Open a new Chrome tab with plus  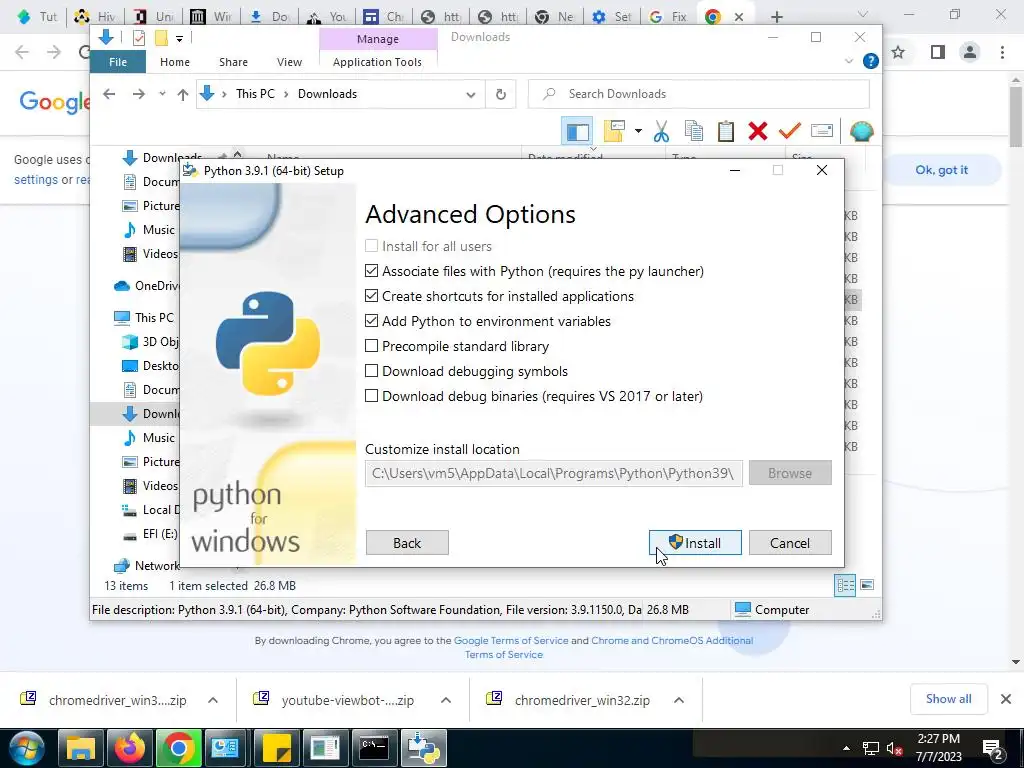coord(776,17)
